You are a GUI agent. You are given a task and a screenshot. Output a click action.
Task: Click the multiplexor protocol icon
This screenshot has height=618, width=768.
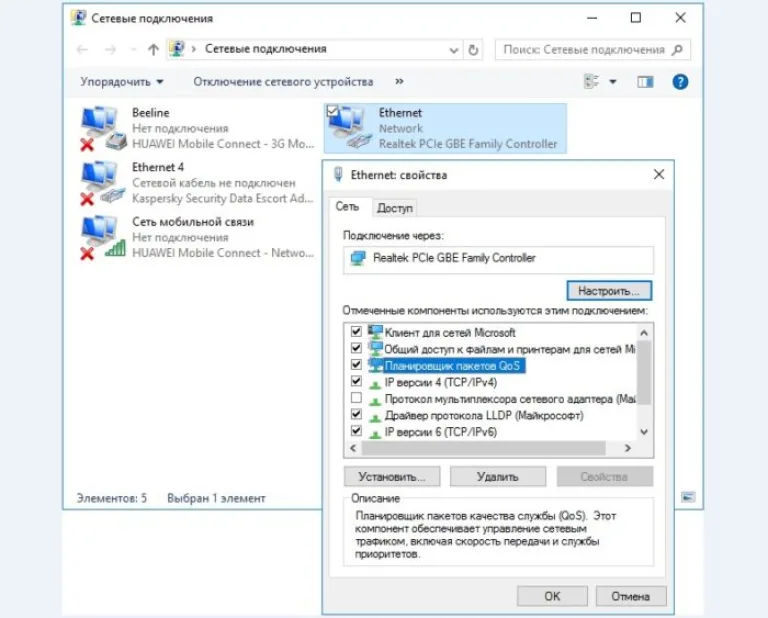pos(375,400)
